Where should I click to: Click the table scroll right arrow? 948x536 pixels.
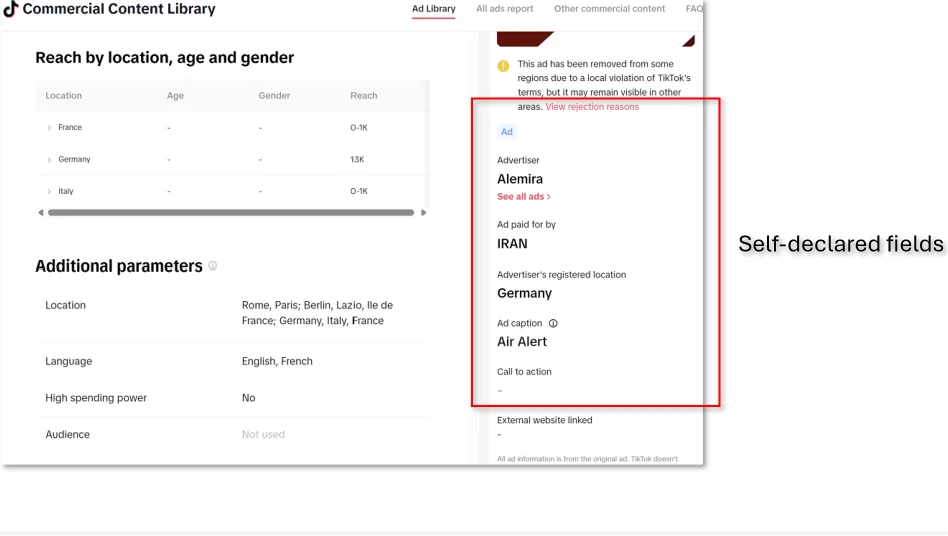423,213
